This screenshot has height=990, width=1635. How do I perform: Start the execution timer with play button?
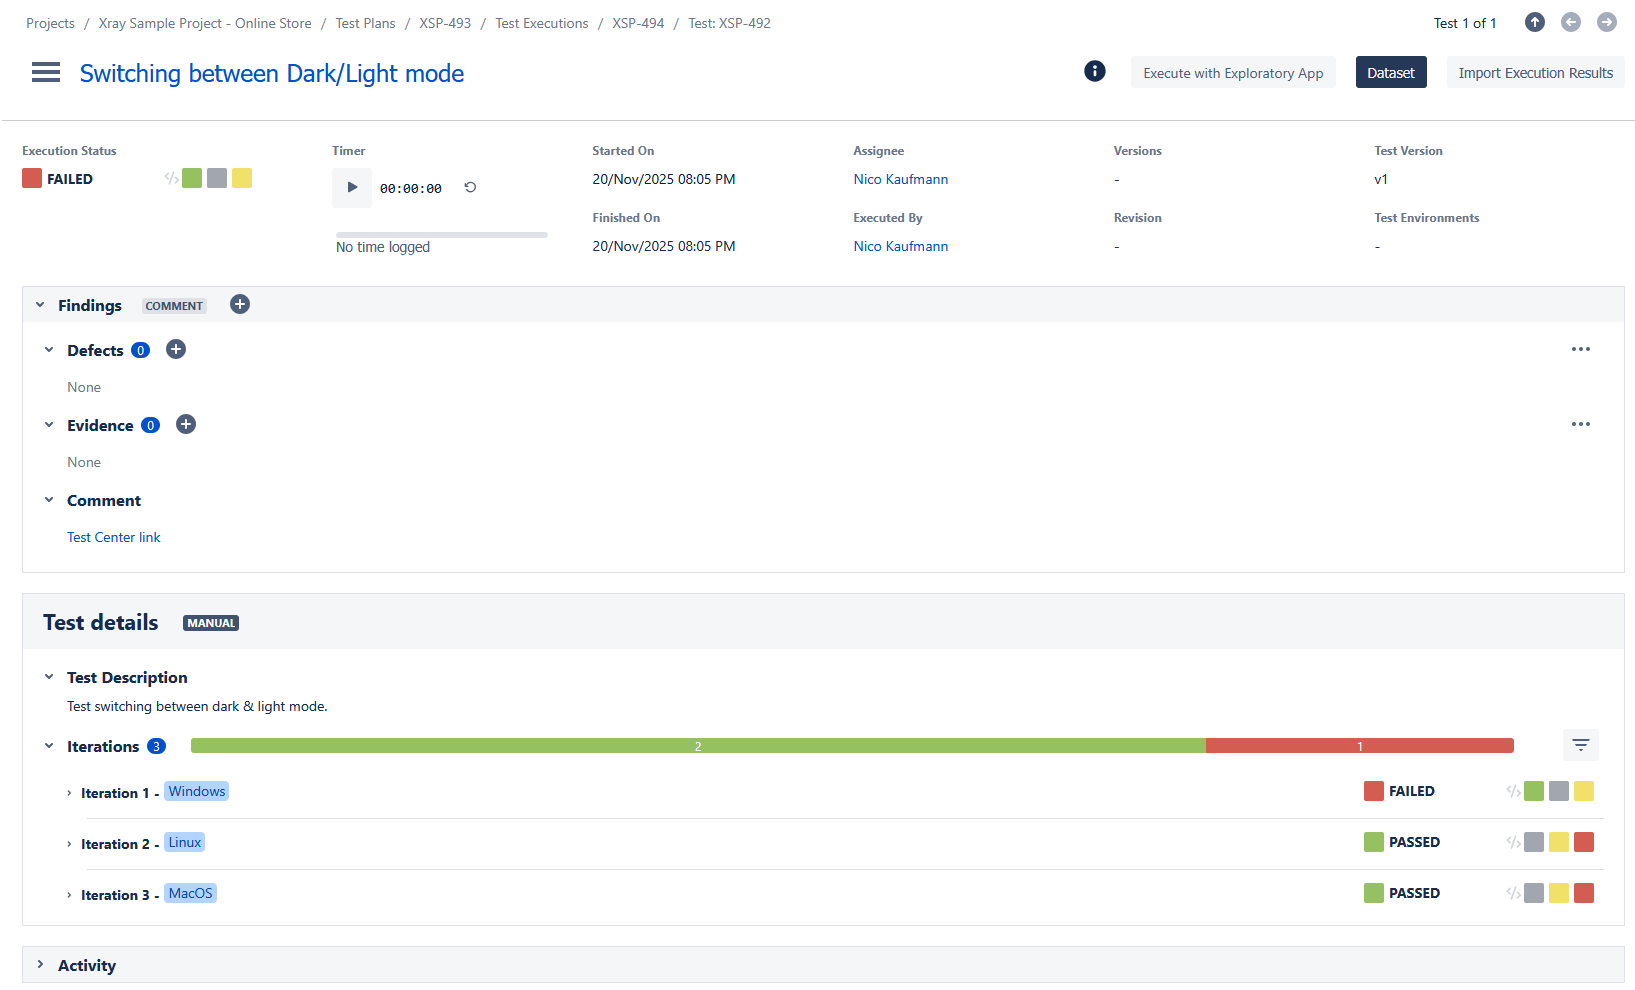(352, 187)
